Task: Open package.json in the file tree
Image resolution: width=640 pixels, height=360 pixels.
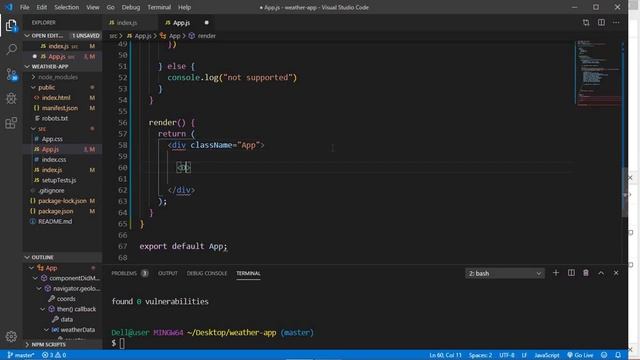Action: (56, 211)
